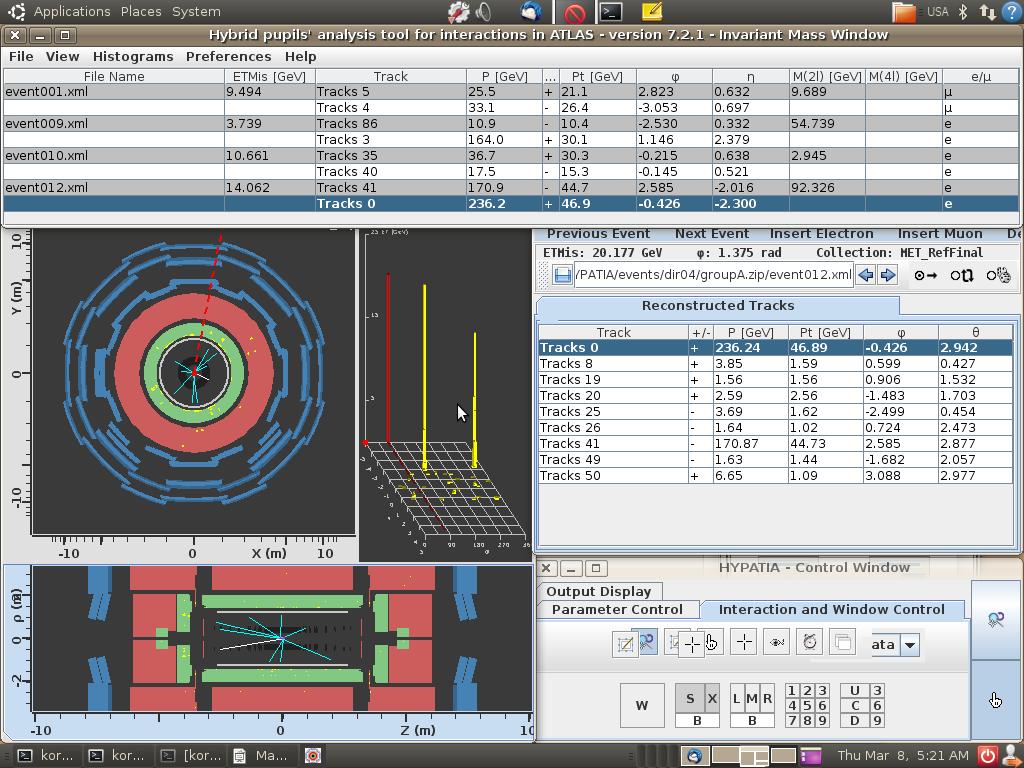Select event009.xml row in mass table

511,123
